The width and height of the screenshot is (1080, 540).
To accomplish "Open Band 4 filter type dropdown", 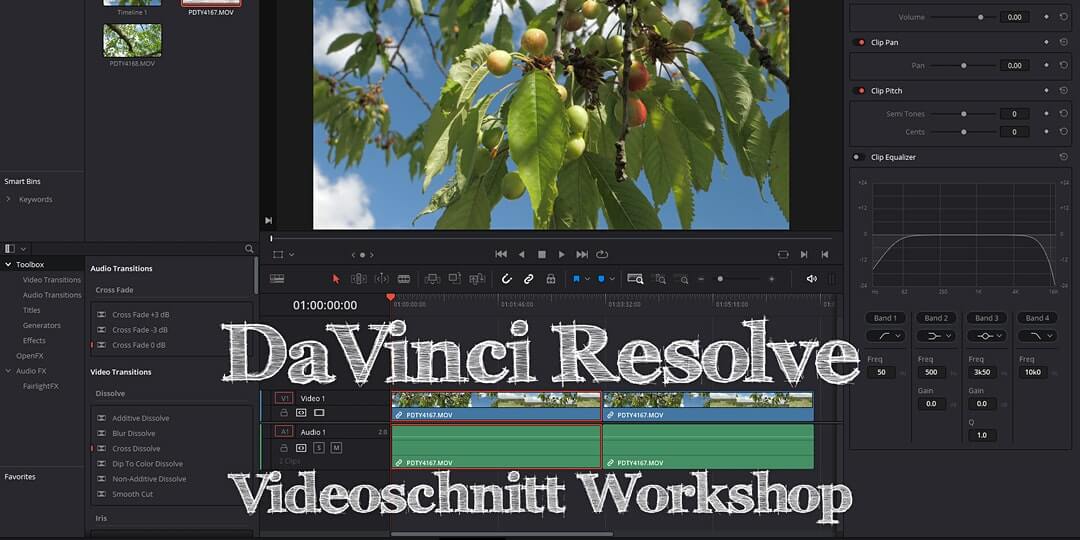I will pyautogui.click(x=1037, y=336).
